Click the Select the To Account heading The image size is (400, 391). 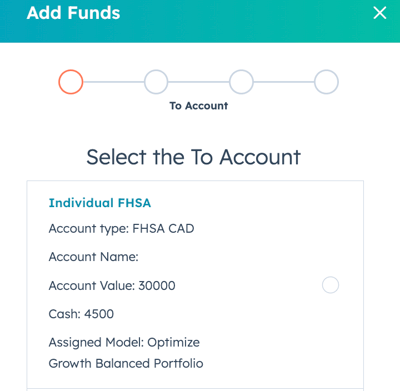tap(194, 157)
